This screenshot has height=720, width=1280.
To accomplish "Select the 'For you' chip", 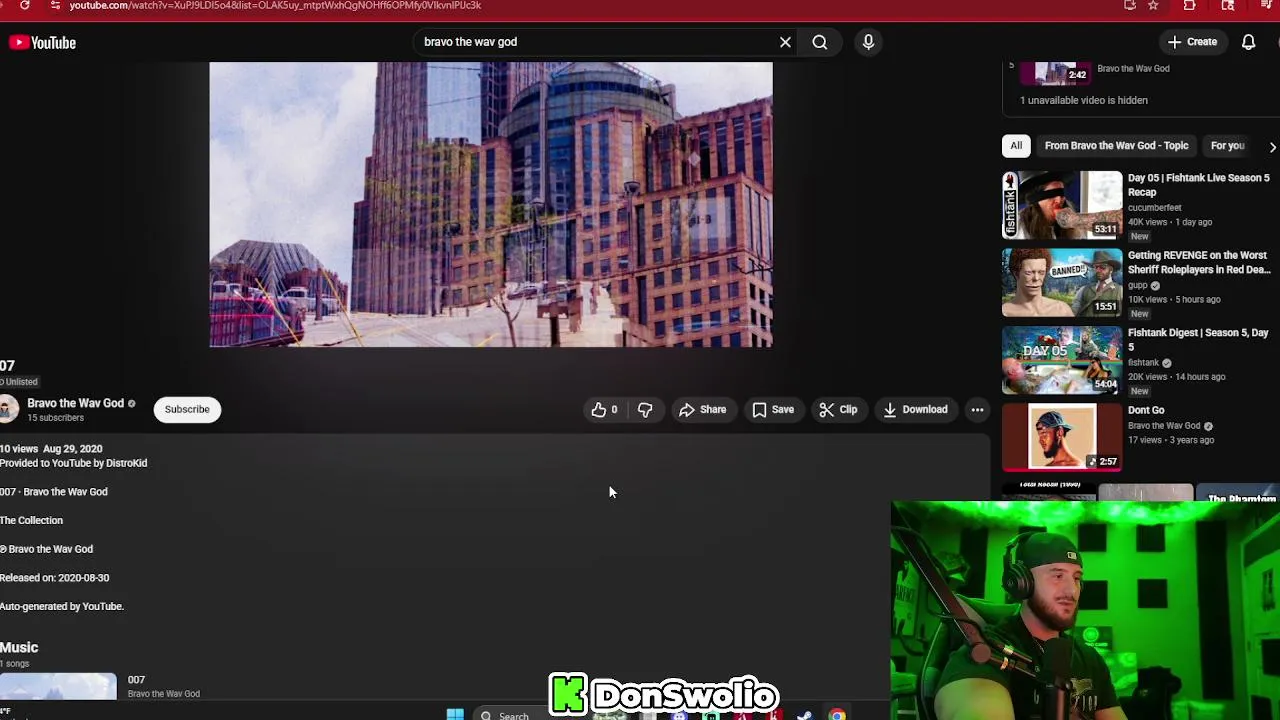I will tap(1227, 146).
